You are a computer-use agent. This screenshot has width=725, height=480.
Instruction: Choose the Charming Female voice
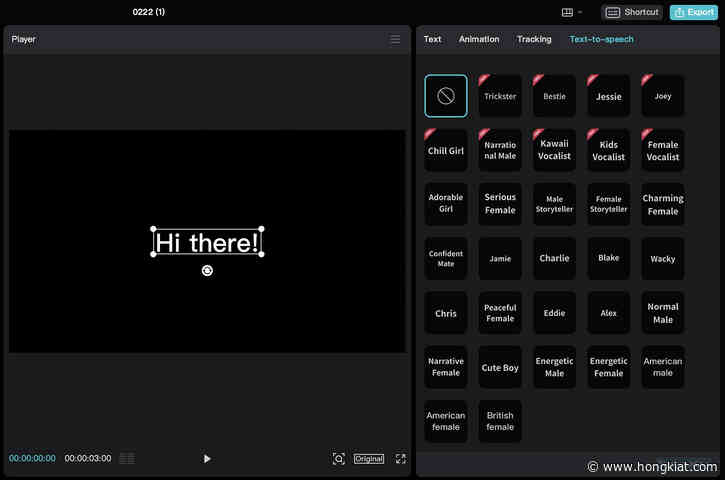[x=663, y=203]
